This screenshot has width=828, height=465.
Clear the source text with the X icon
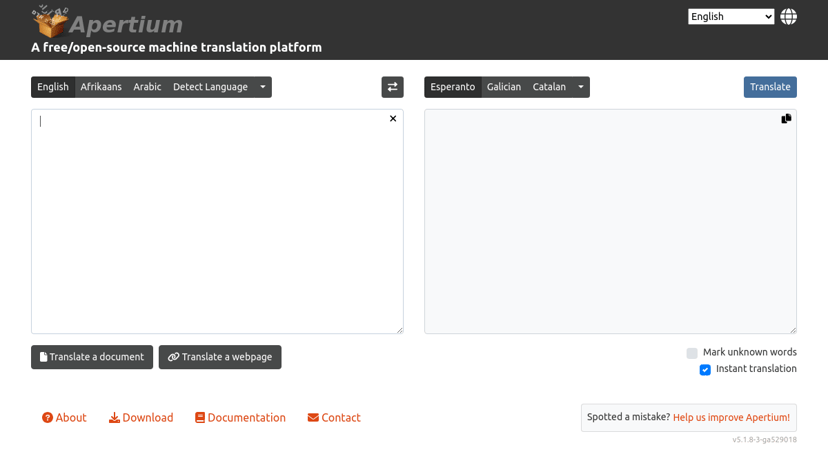coord(393,119)
